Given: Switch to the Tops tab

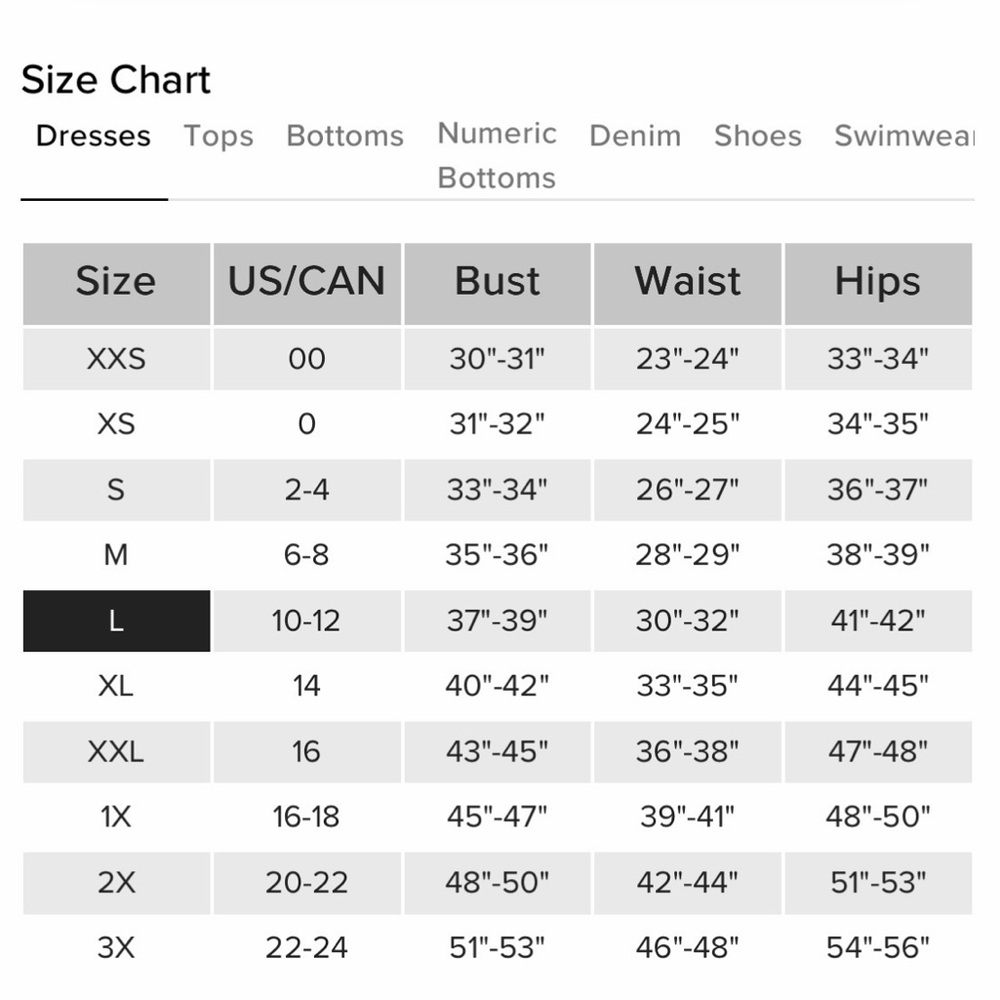Looking at the screenshot, I should click(x=218, y=136).
